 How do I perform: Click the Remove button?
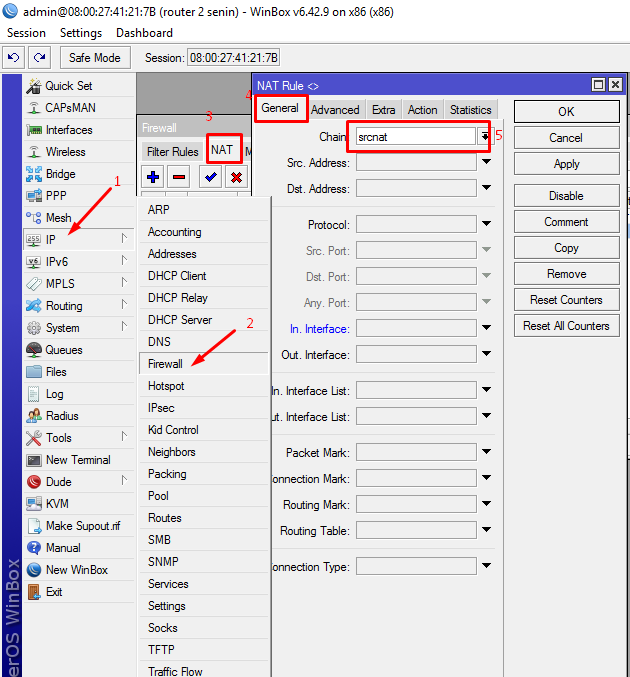[567, 274]
